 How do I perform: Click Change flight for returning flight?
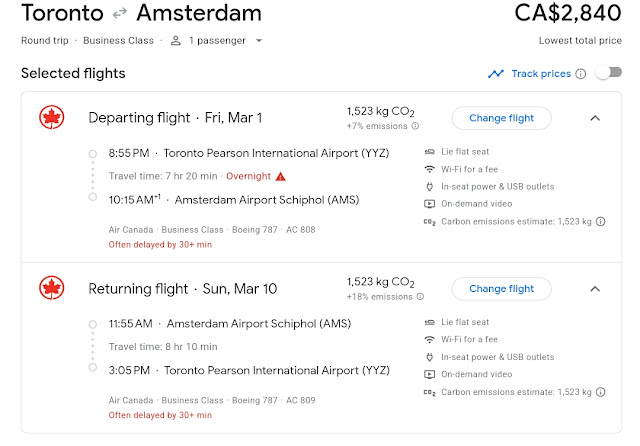[501, 289]
